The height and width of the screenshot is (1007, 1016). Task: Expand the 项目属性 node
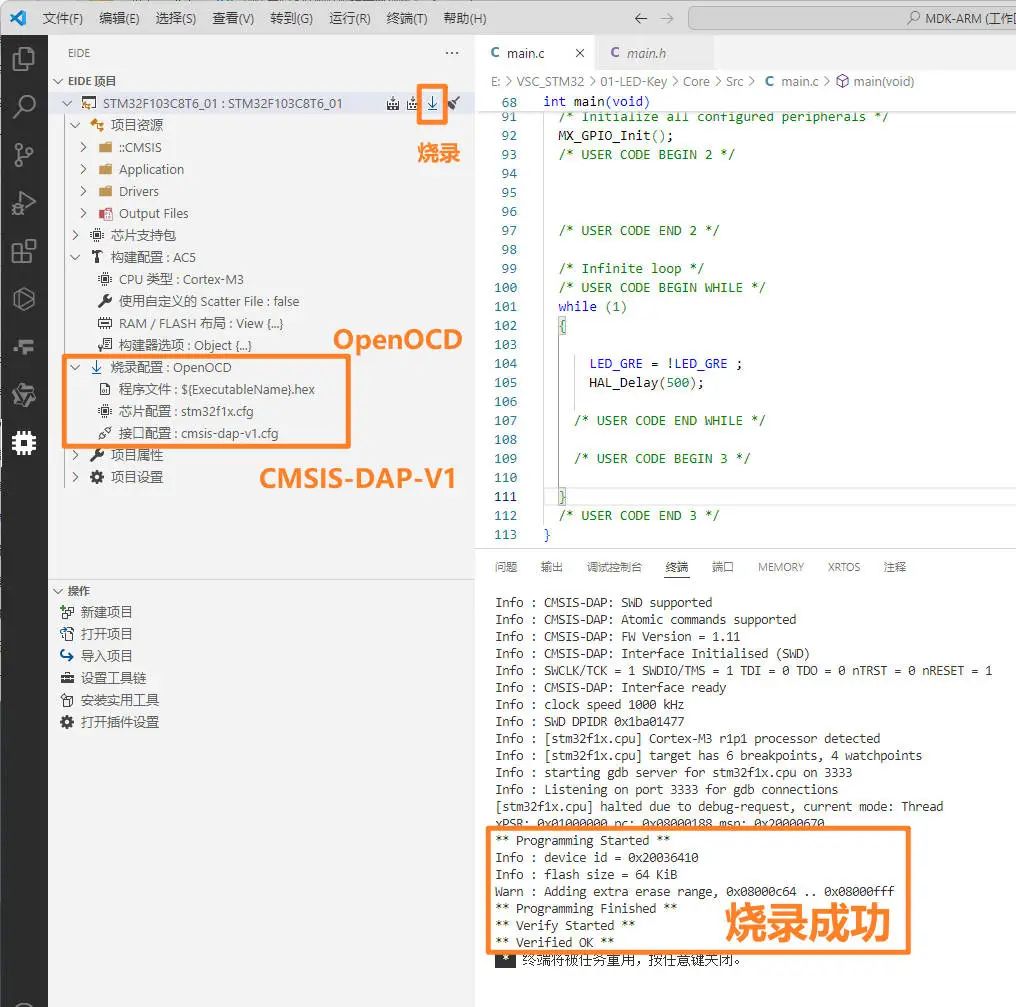click(x=76, y=455)
